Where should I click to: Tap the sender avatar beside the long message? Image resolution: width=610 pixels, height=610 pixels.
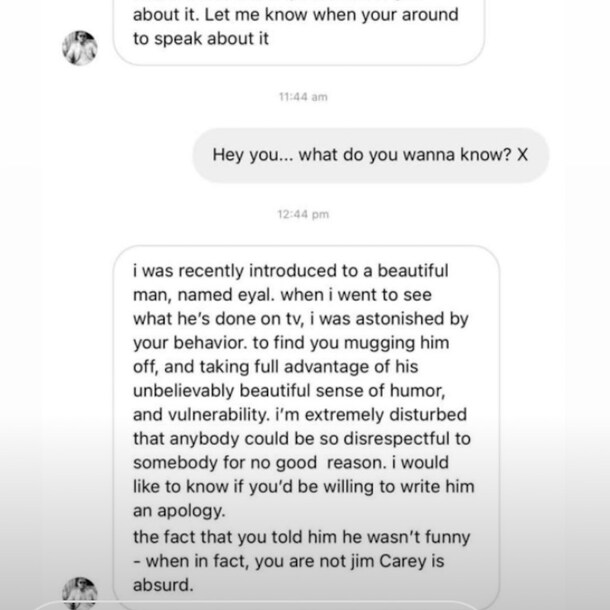pos(79,592)
